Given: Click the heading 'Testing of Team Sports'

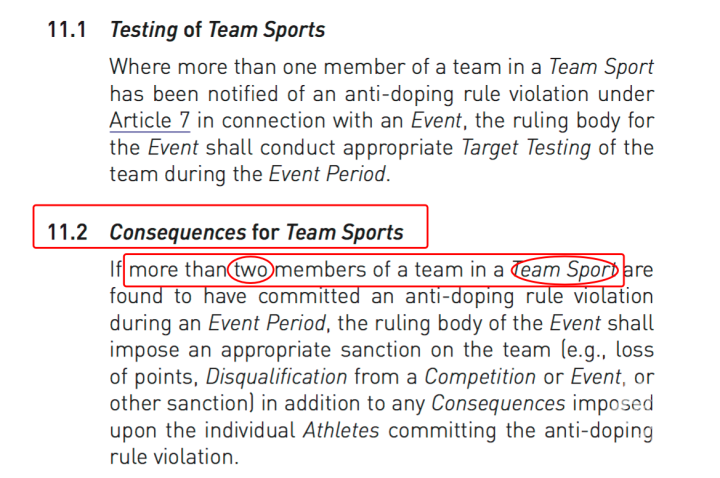Looking at the screenshot, I should click(217, 30).
